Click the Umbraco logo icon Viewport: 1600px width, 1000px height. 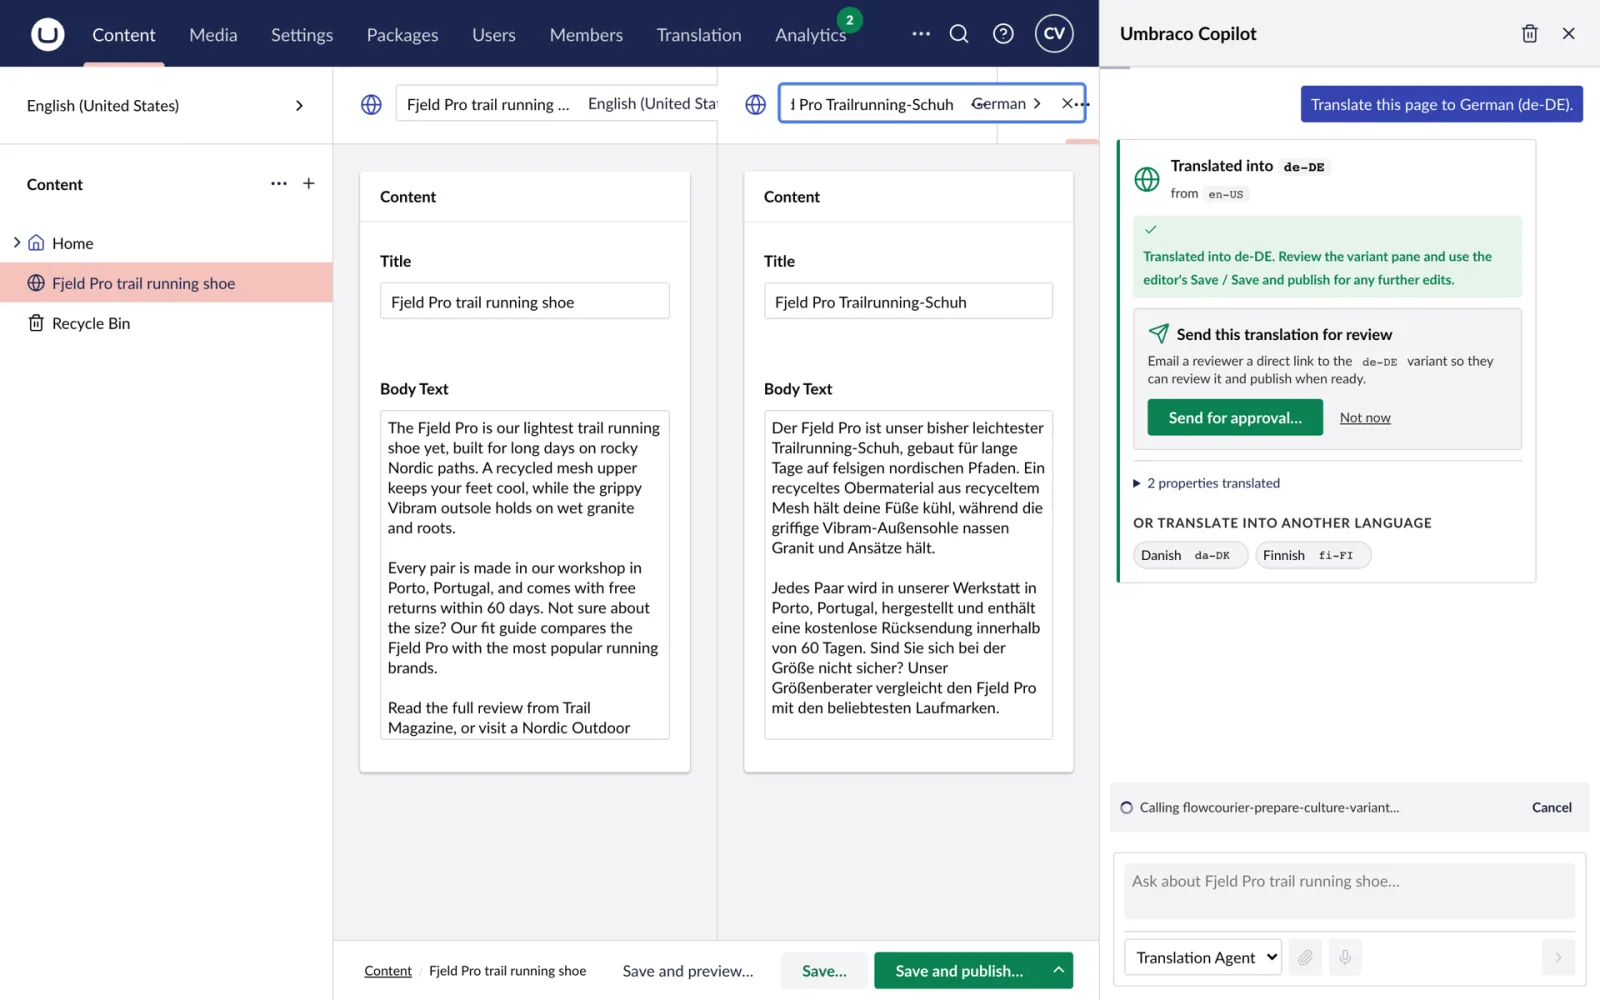(x=47, y=34)
